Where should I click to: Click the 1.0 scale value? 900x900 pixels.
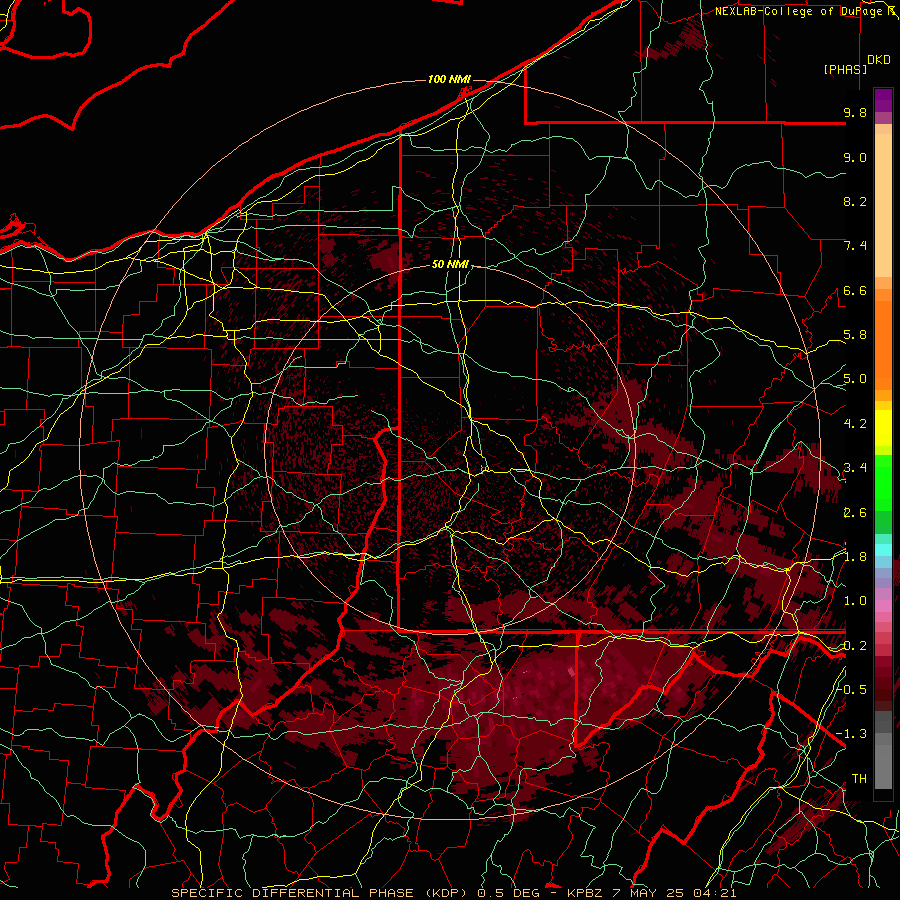pyautogui.click(x=855, y=601)
